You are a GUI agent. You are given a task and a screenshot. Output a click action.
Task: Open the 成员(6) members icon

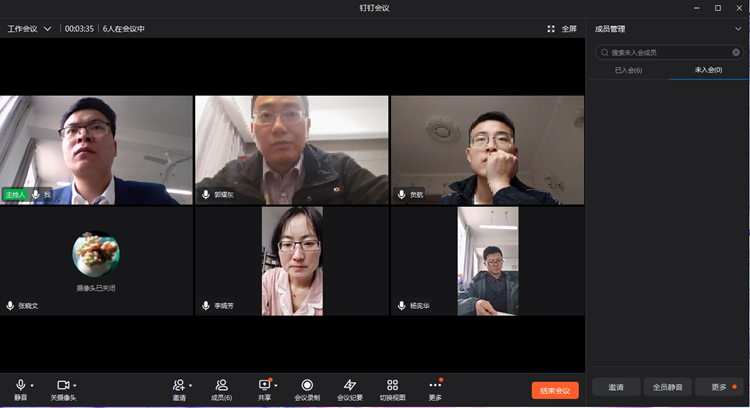tap(222, 386)
